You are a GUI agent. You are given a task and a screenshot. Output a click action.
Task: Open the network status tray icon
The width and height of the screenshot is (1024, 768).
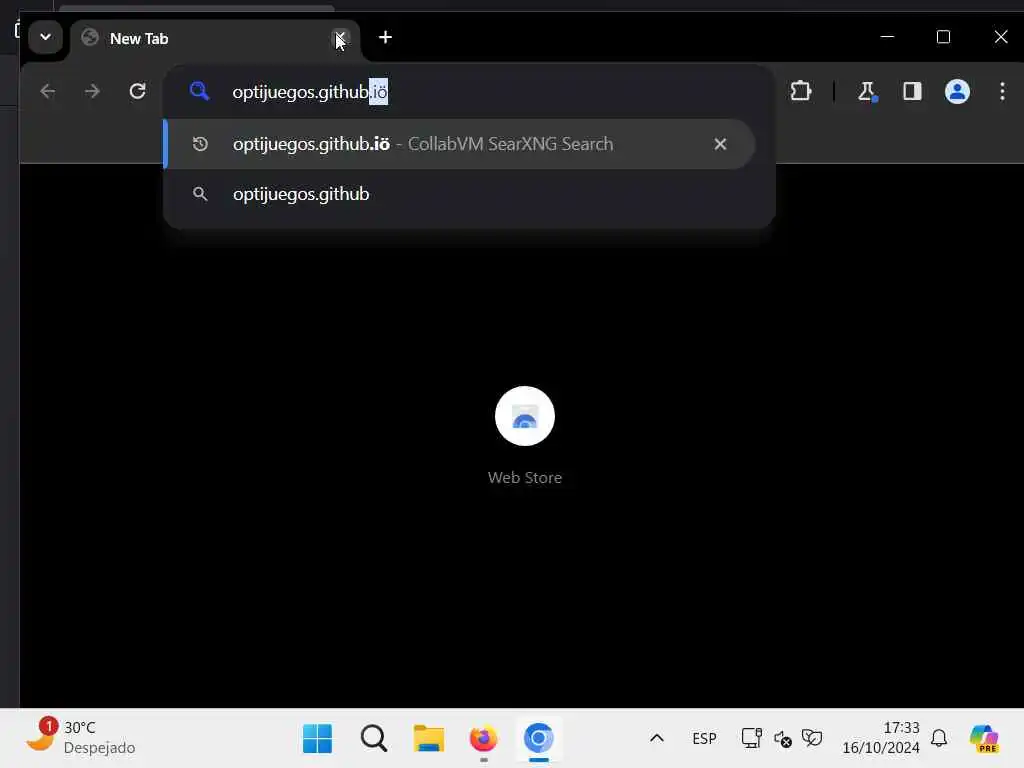click(x=752, y=739)
